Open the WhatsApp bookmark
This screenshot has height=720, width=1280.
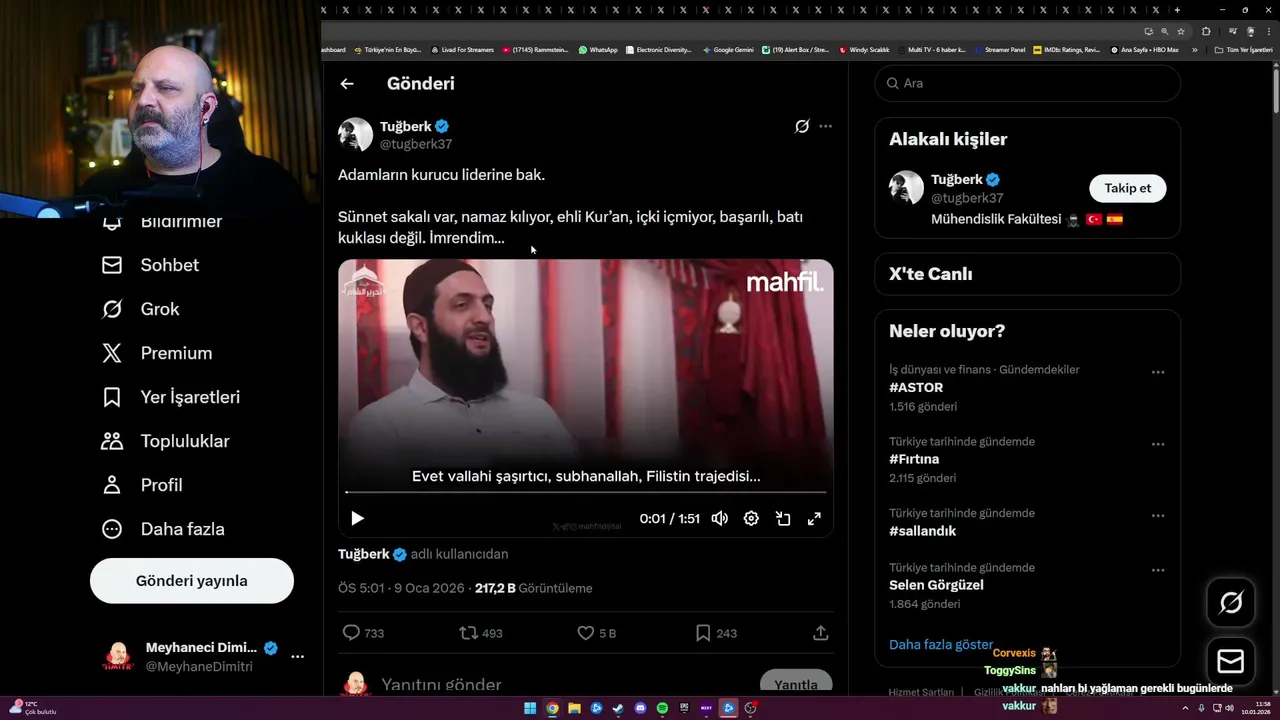point(598,49)
